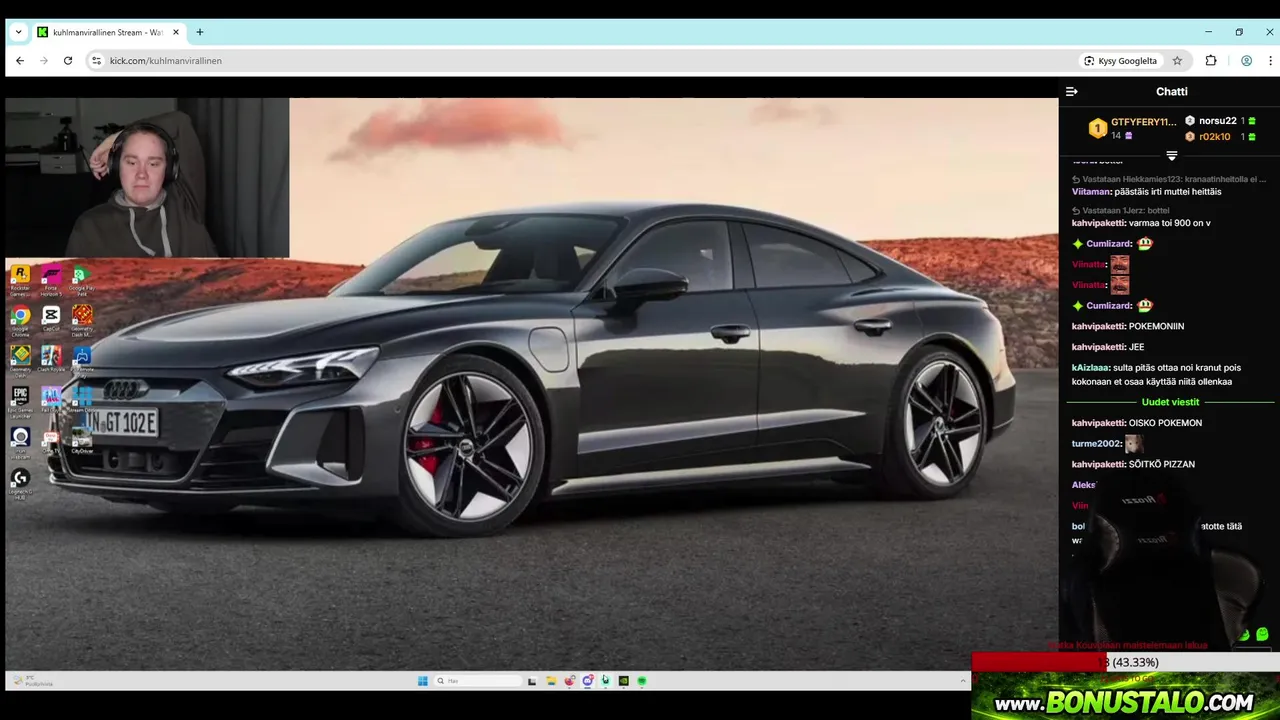
Task: Open Logitech G HUB desktop icon
Action: coord(20,482)
